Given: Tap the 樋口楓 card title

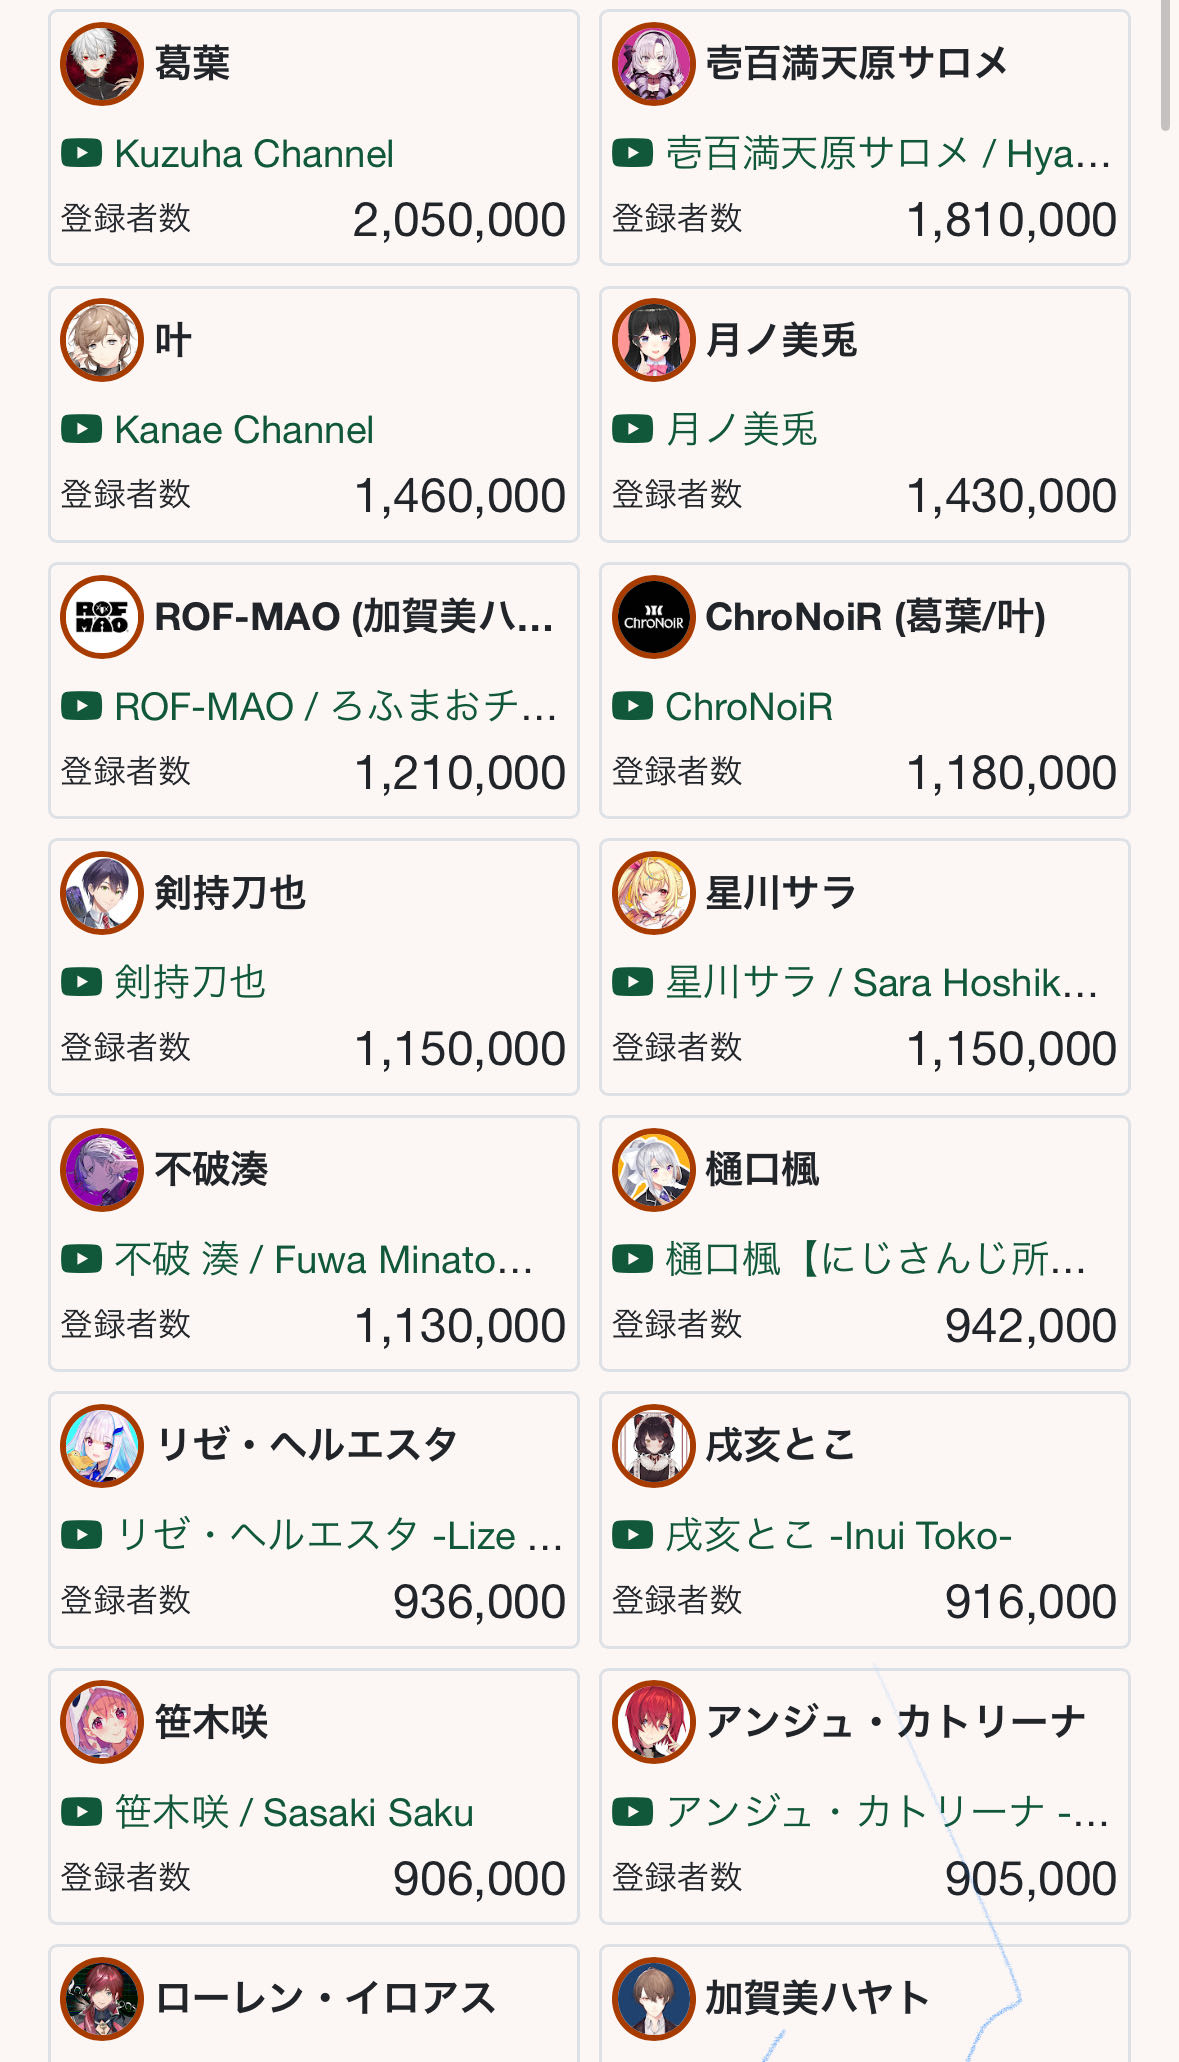Looking at the screenshot, I should tap(762, 1169).
